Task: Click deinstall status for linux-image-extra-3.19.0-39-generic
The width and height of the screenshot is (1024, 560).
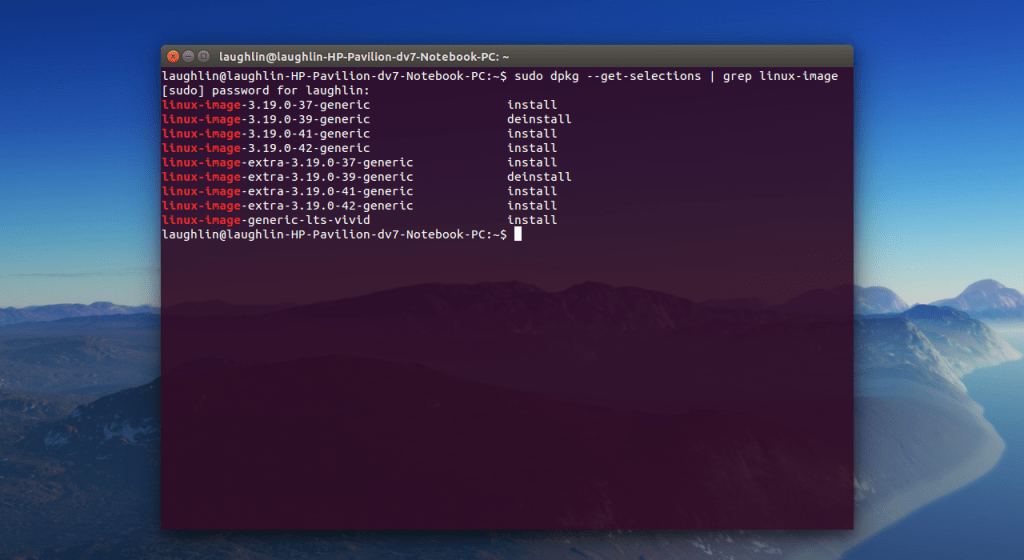Action: coord(539,177)
